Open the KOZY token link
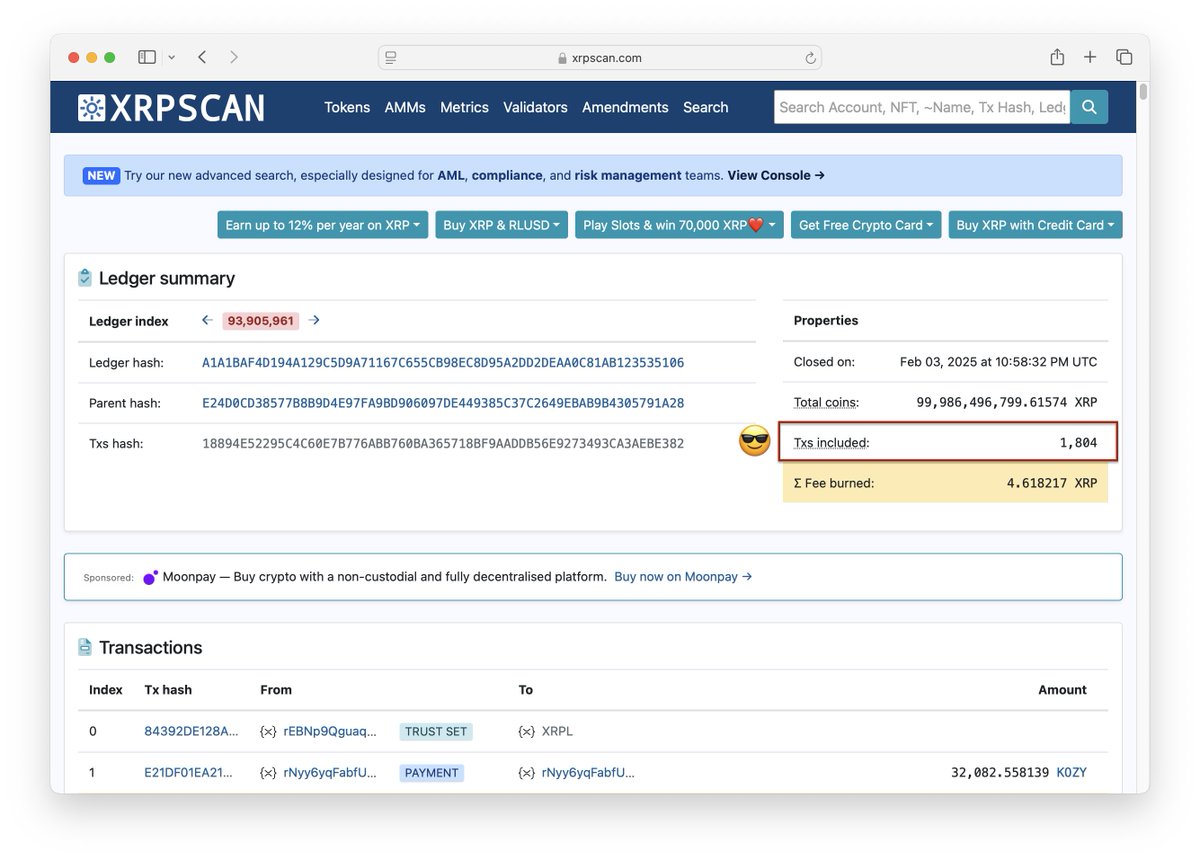Screen dimensions: 1200x860 (1072, 772)
